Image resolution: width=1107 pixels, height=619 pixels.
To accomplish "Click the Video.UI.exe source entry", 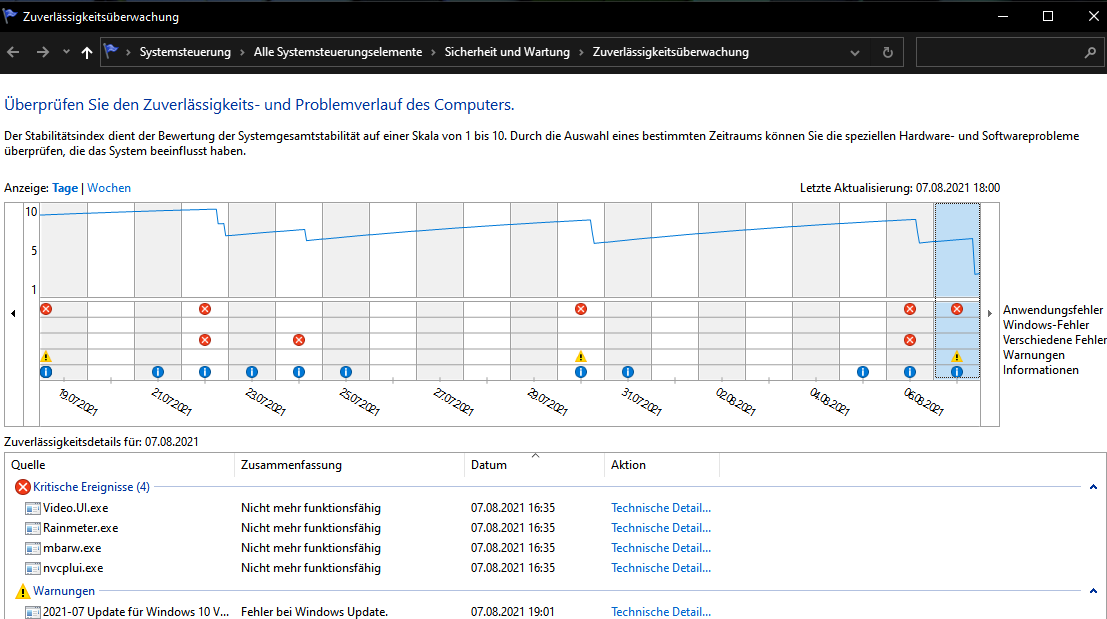I will point(76,508).
